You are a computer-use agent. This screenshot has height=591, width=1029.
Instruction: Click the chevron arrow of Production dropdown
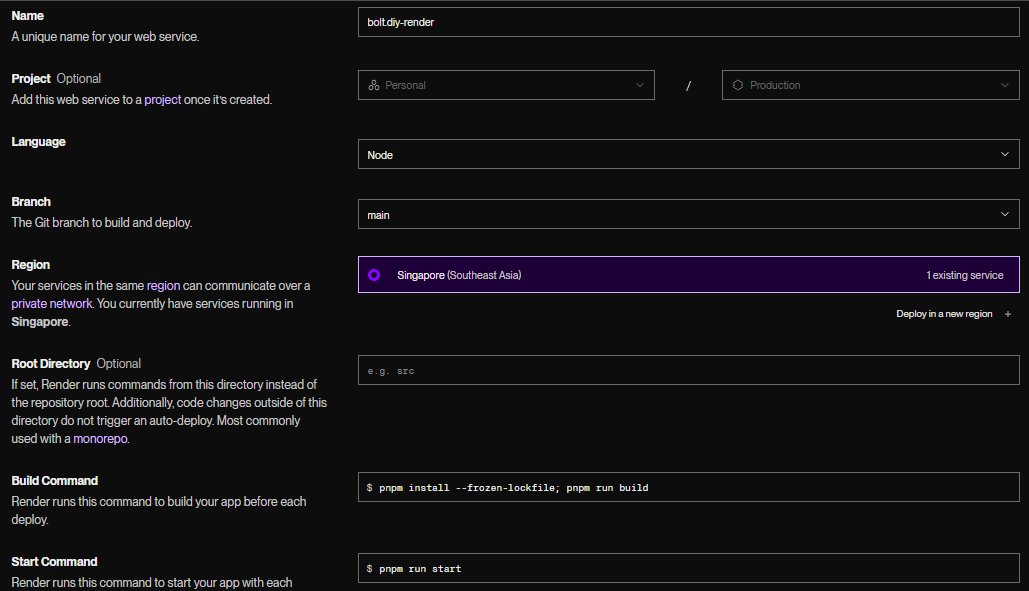tap(1005, 85)
